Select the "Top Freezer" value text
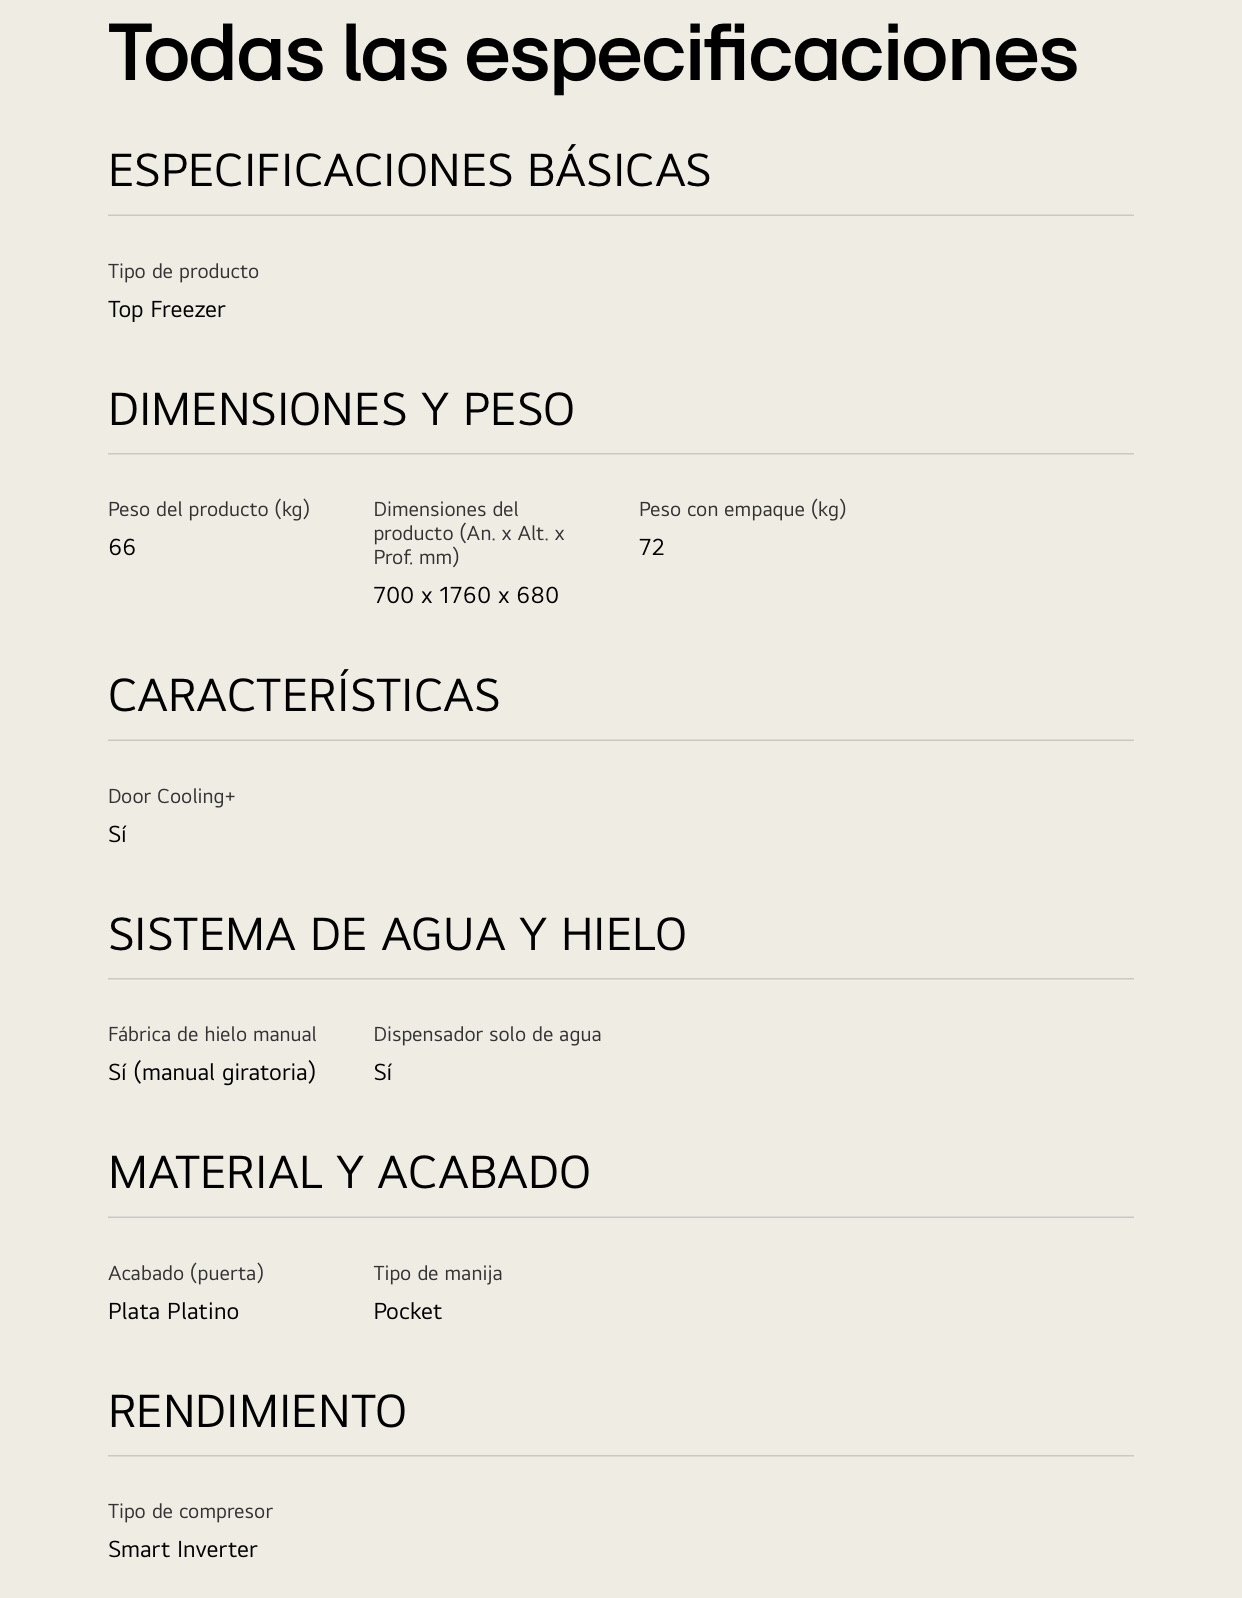Viewport: 1242px width, 1598px height. (x=166, y=310)
